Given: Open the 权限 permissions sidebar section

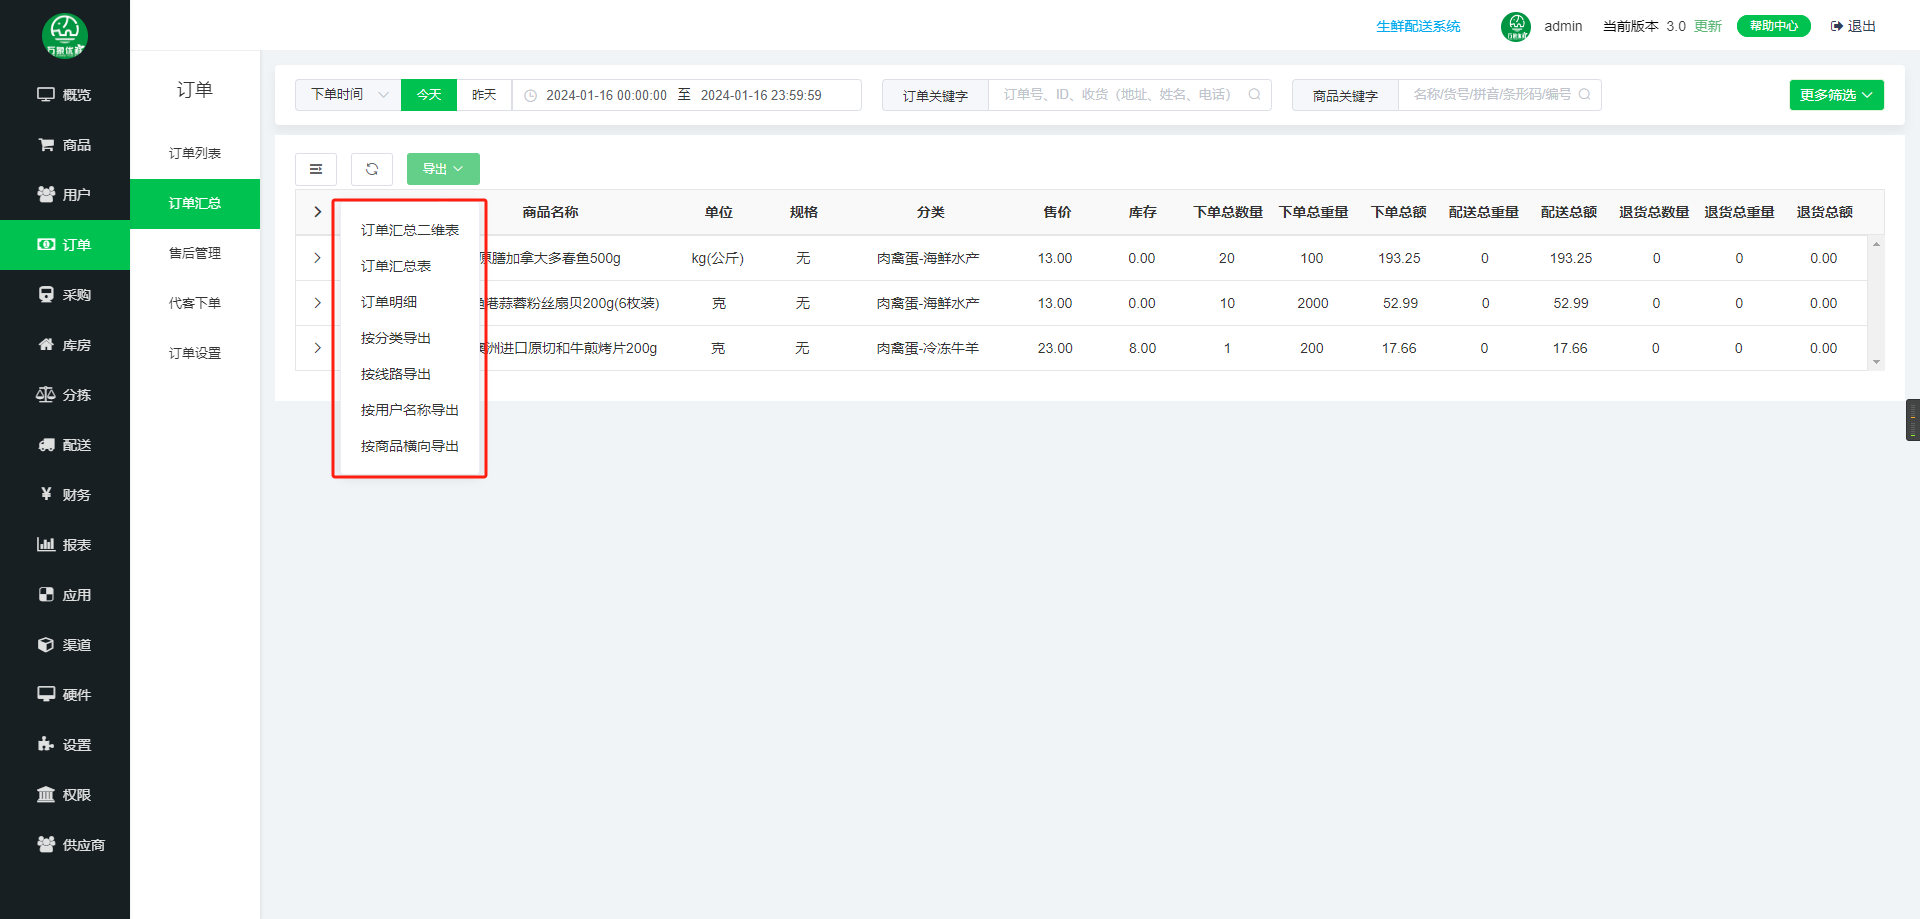Looking at the screenshot, I should tap(65, 795).
